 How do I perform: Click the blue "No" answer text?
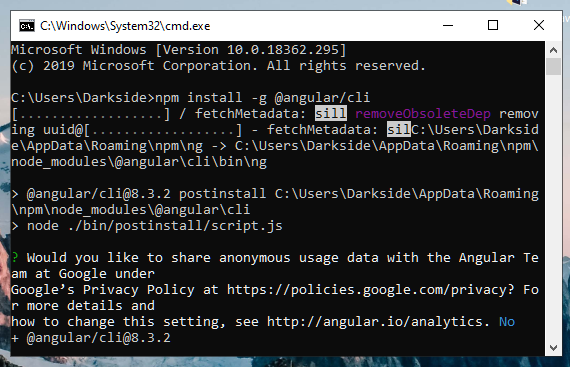(507, 322)
